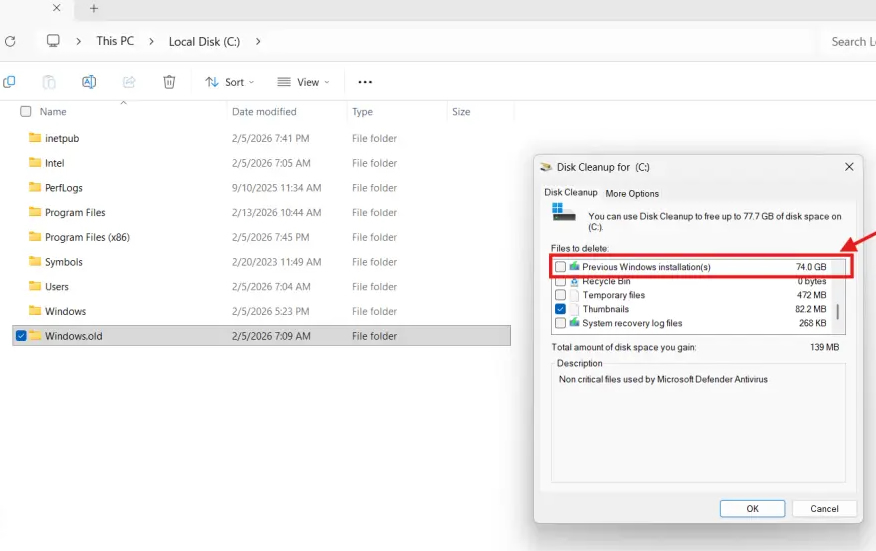
Task: Open the View dropdown
Action: [x=303, y=82]
